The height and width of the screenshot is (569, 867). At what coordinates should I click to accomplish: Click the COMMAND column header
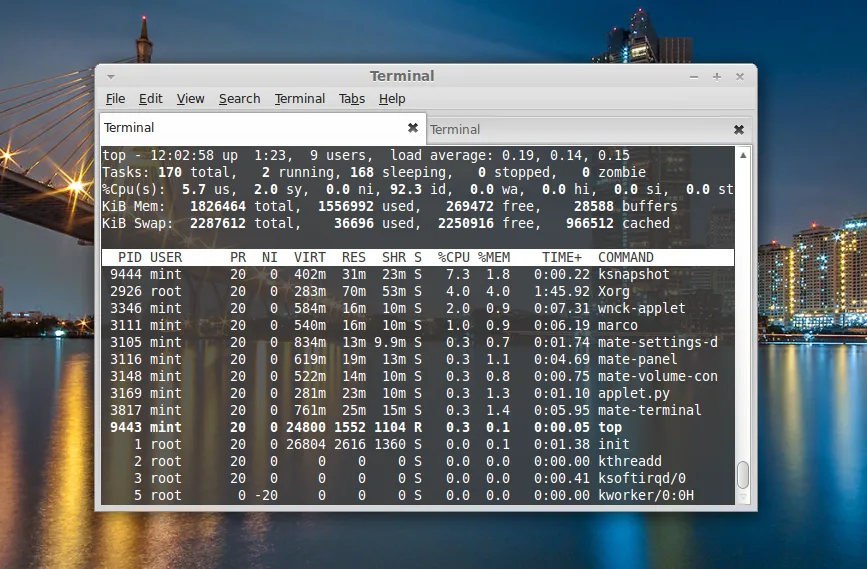point(626,257)
